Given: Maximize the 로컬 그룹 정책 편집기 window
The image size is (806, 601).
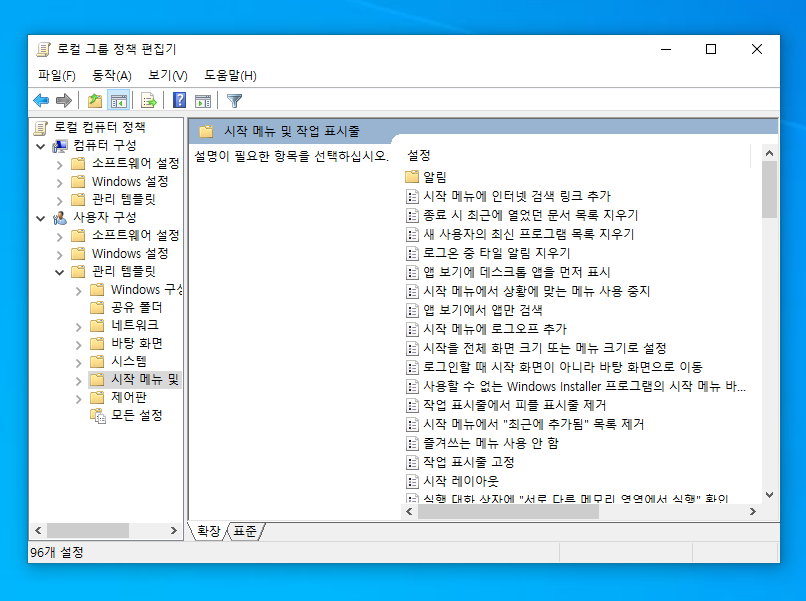Looking at the screenshot, I should (711, 49).
